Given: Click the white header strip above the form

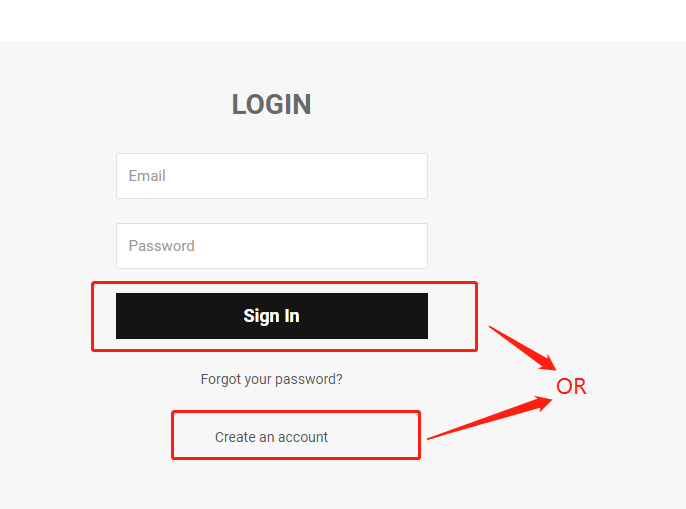Looking at the screenshot, I should coord(343,21).
